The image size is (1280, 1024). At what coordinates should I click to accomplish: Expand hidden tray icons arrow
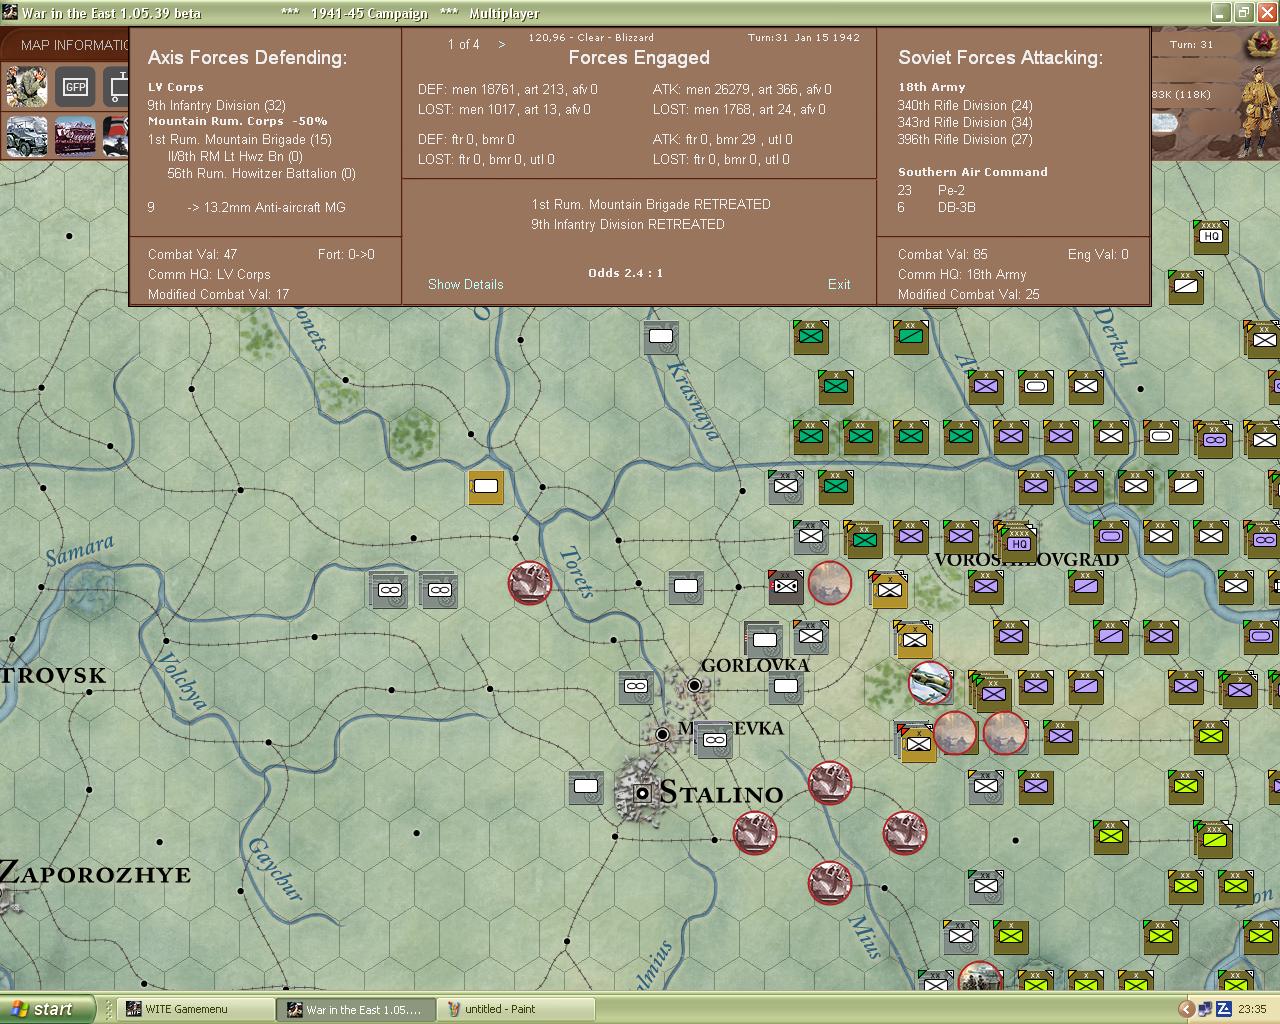(1186, 1009)
